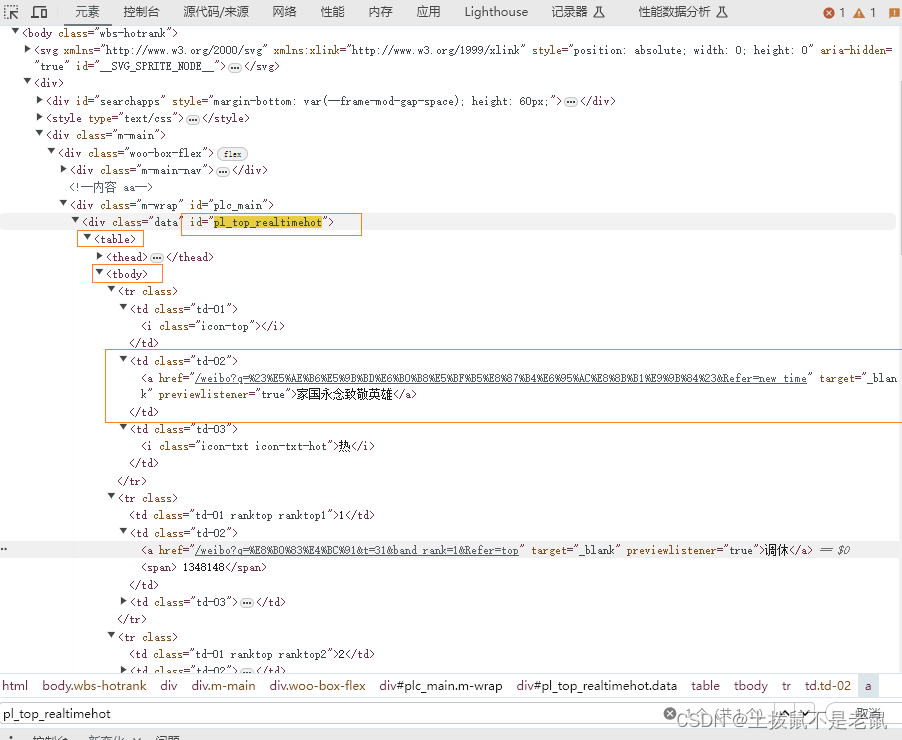Expand the searchapps div triangle
Viewport: 902px width, 740px height.
(x=39, y=100)
